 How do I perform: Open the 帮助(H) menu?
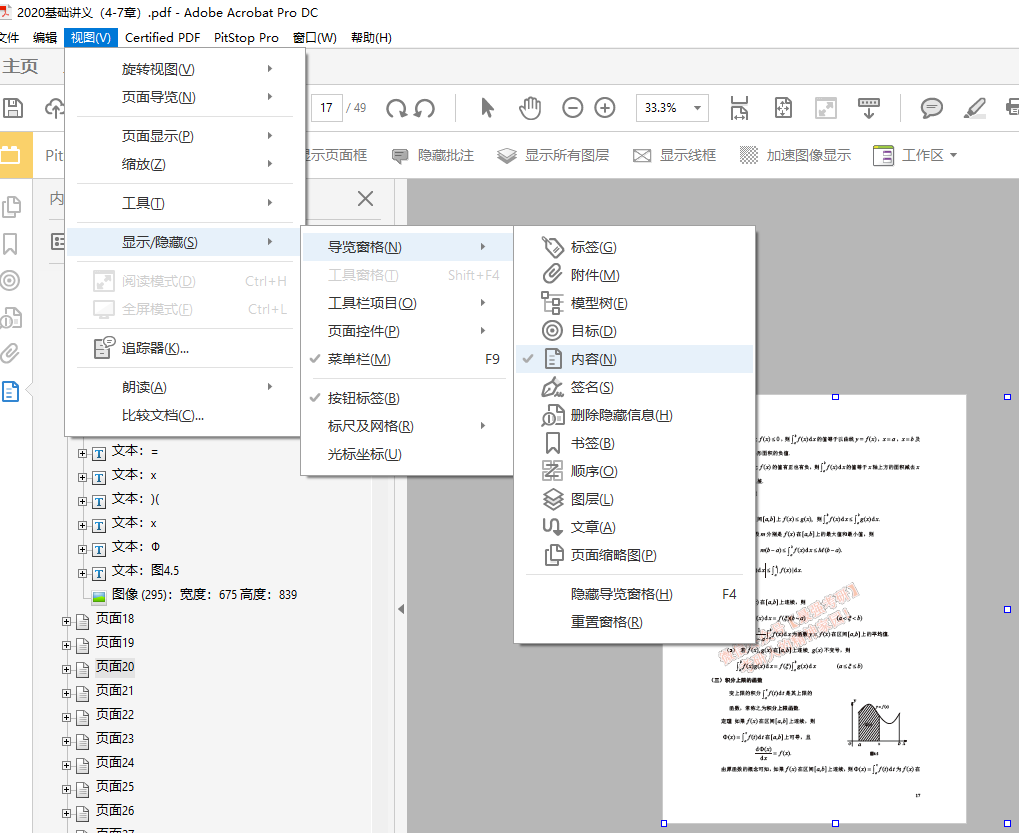(x=371, y=37)
